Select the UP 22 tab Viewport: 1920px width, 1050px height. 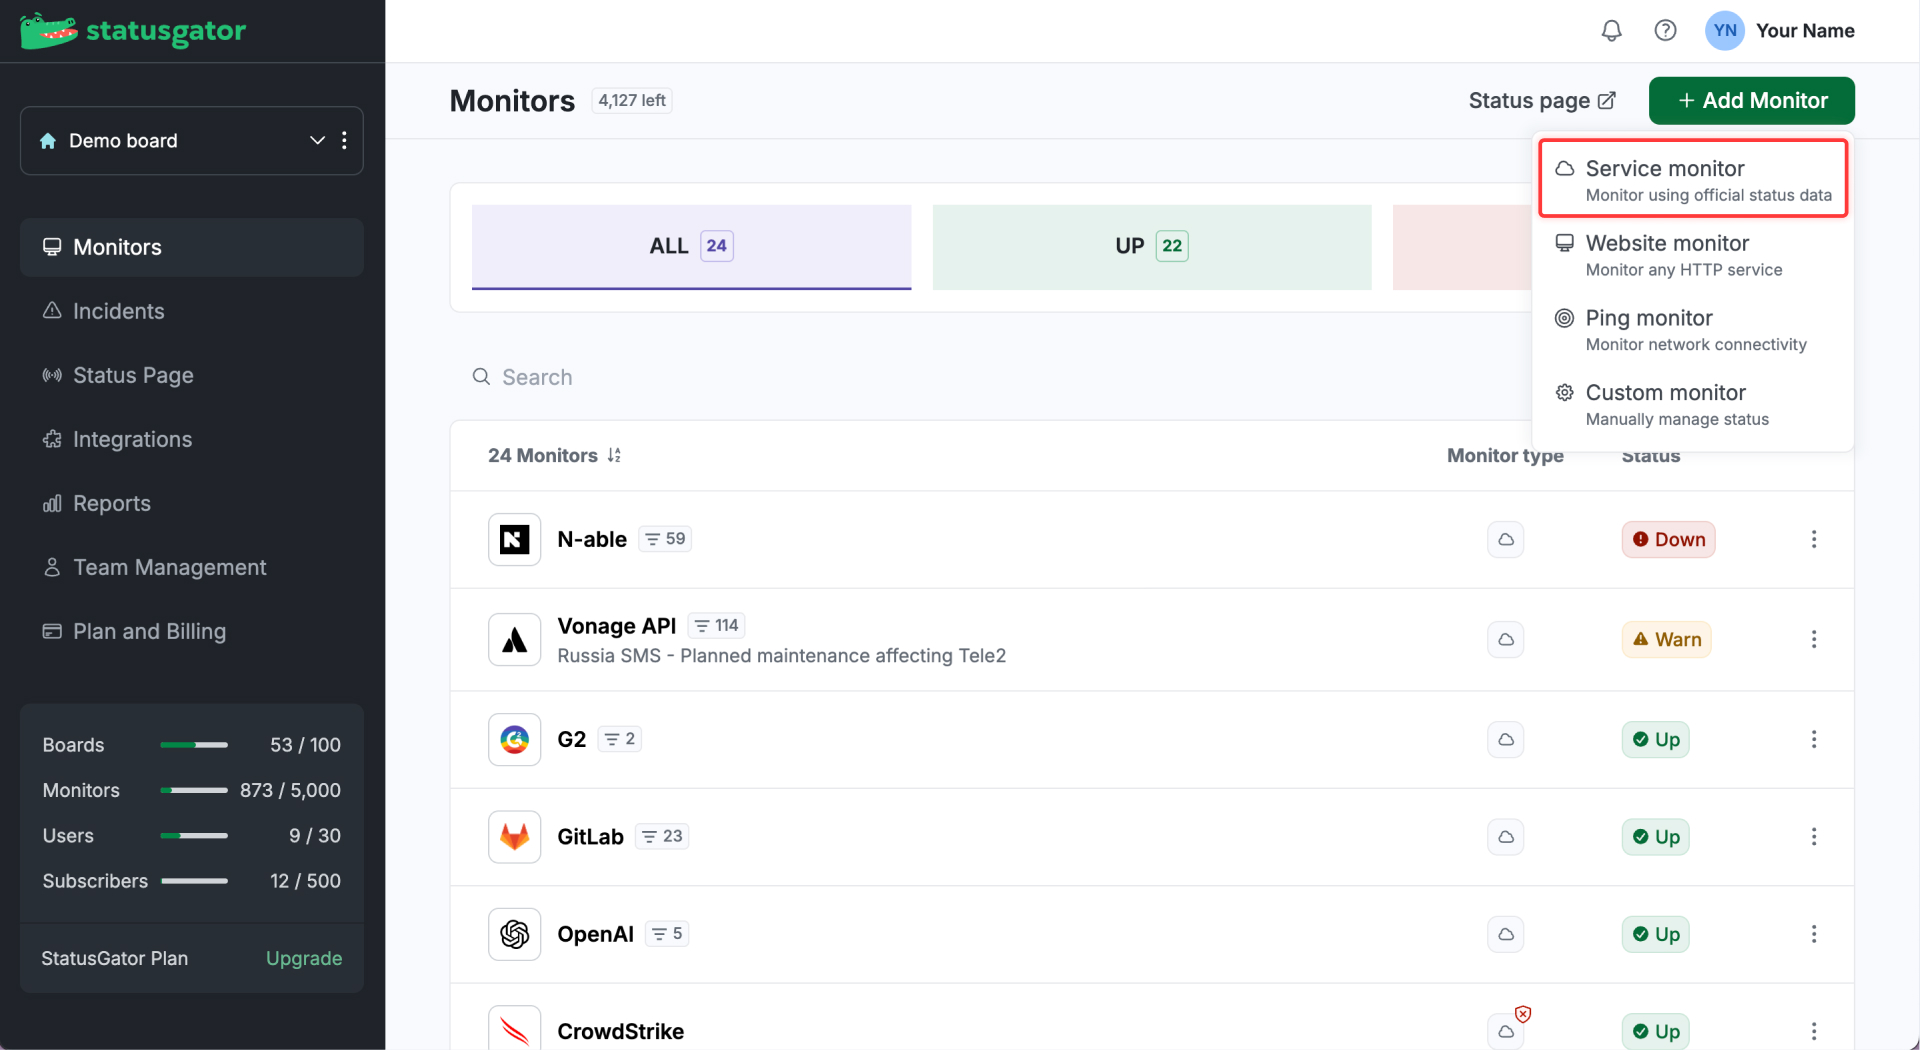pos(1152,247)
